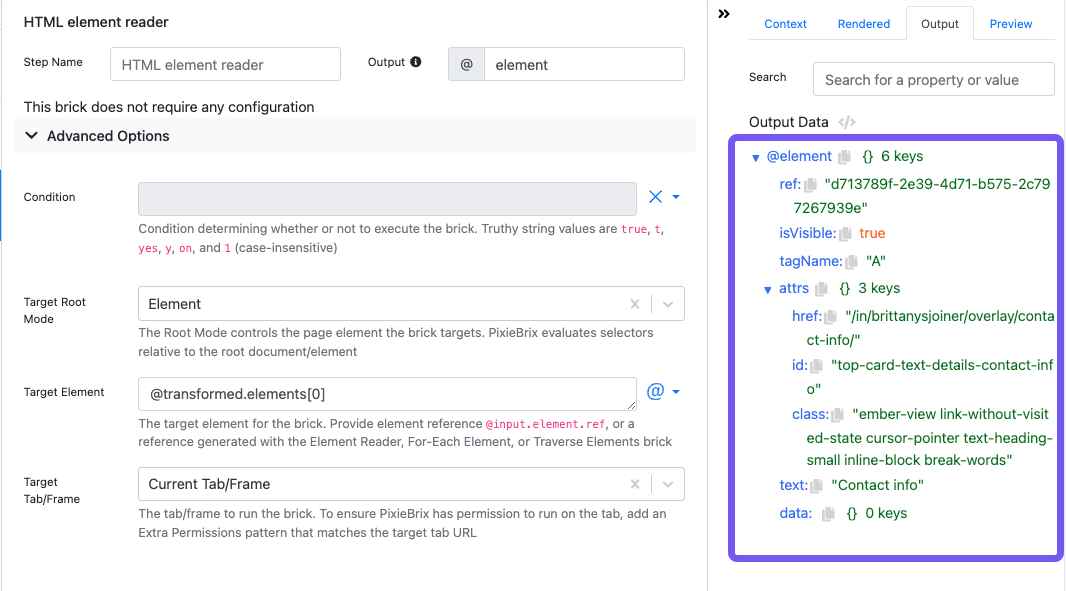Copy the href value using its copy icon
Image resolution: width=1066 pixels, height=591 pixels.
tap(831, 317)
